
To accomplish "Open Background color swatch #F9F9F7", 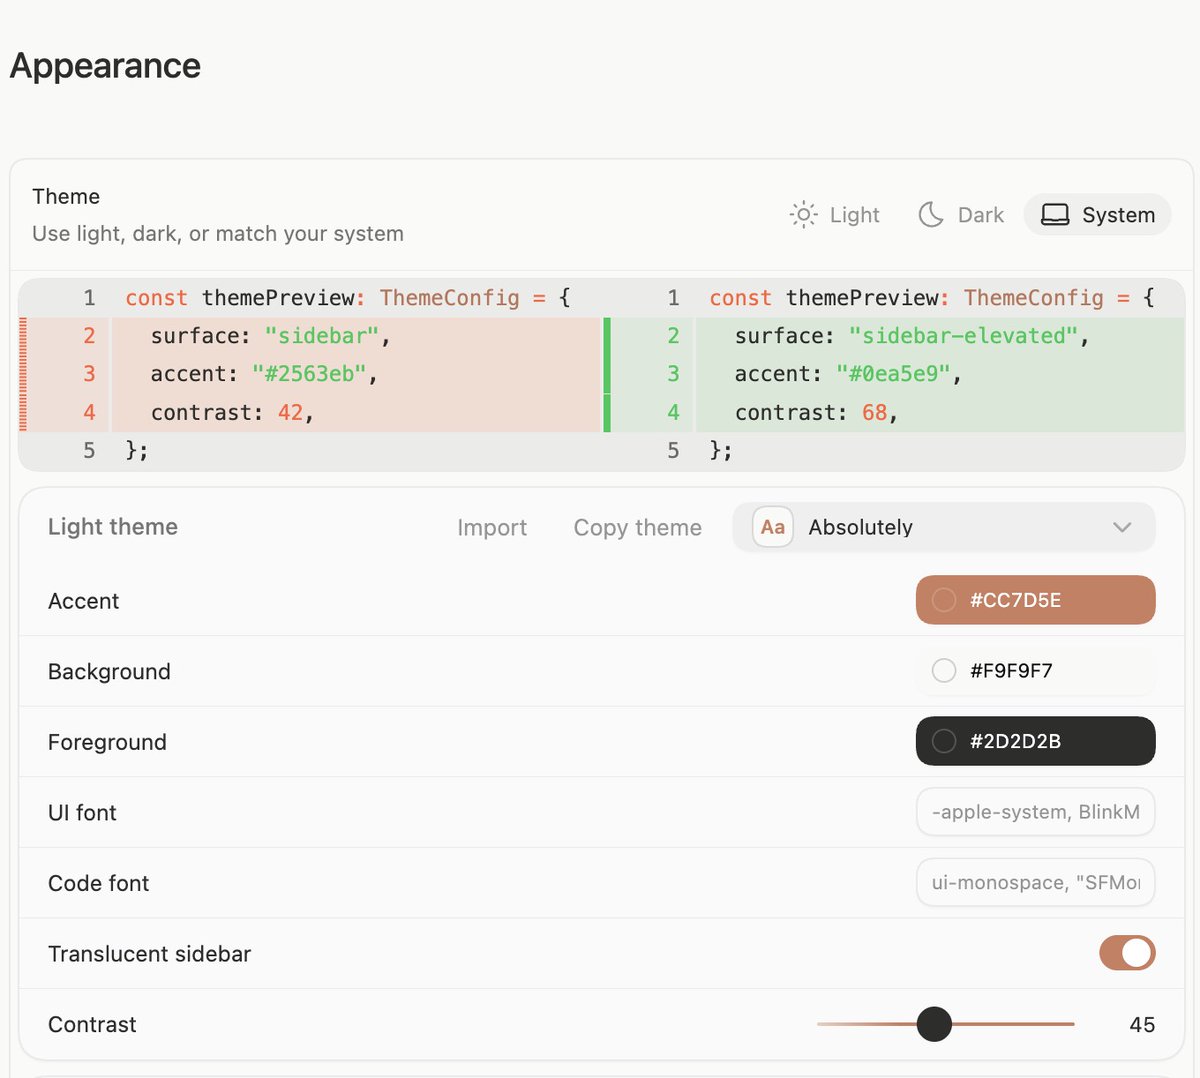I will coord(1036,670).
